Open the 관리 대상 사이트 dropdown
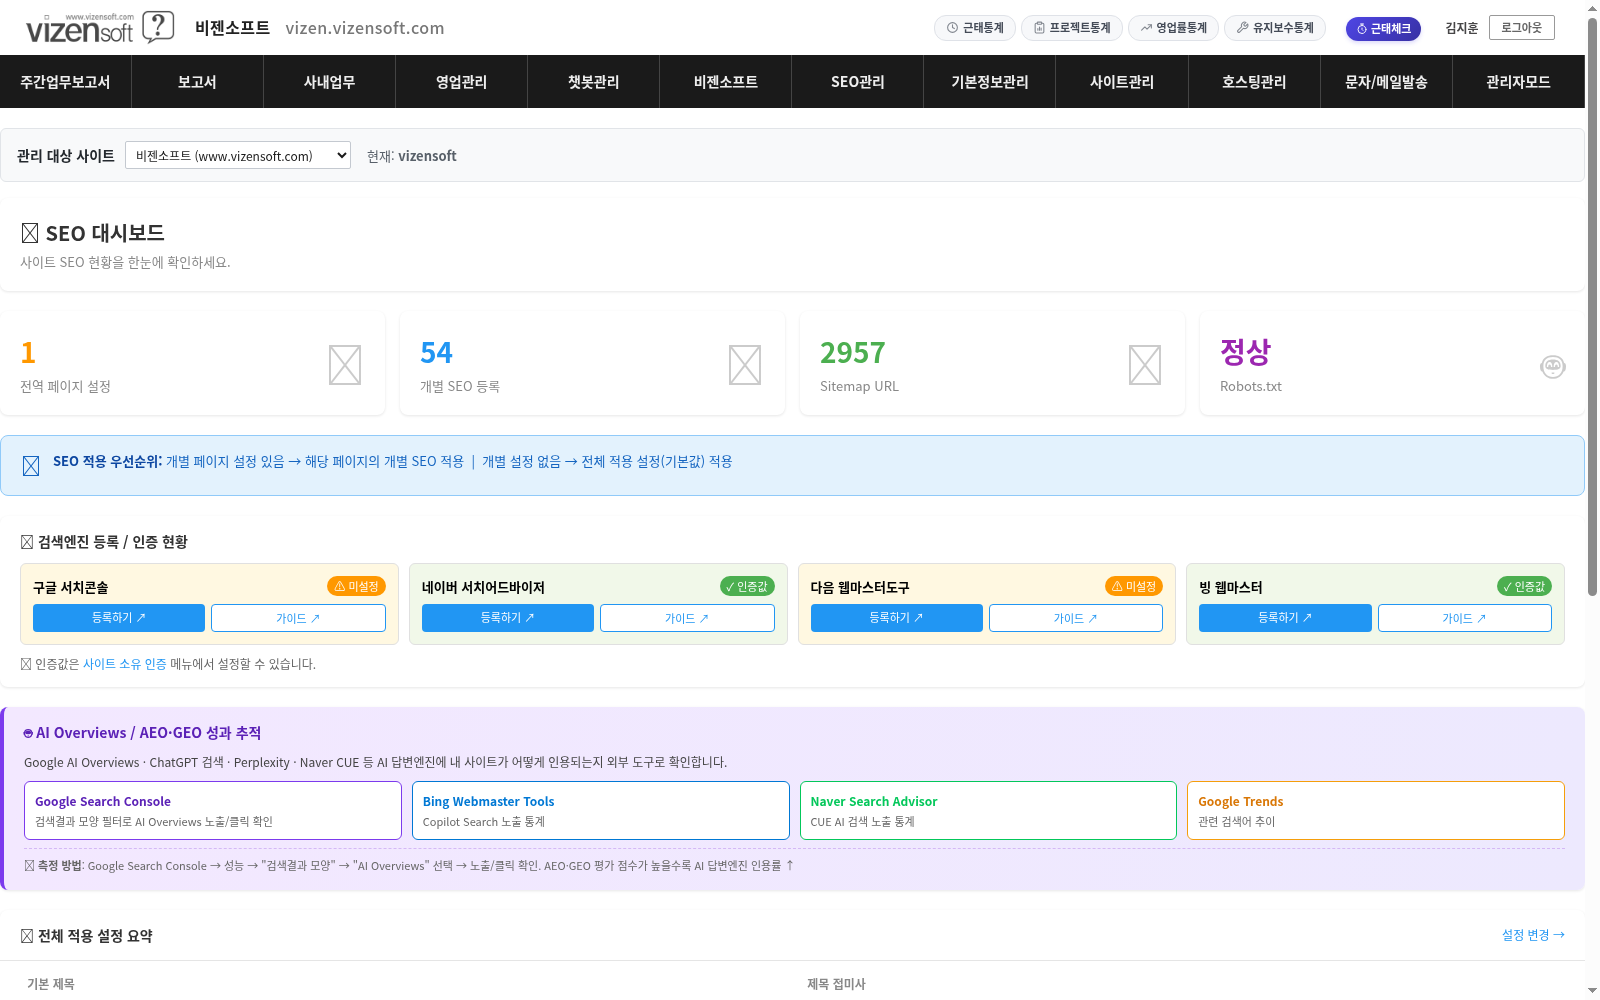Image resolution: width=1600 pixels, height=1000 pixels. point(238,155)
